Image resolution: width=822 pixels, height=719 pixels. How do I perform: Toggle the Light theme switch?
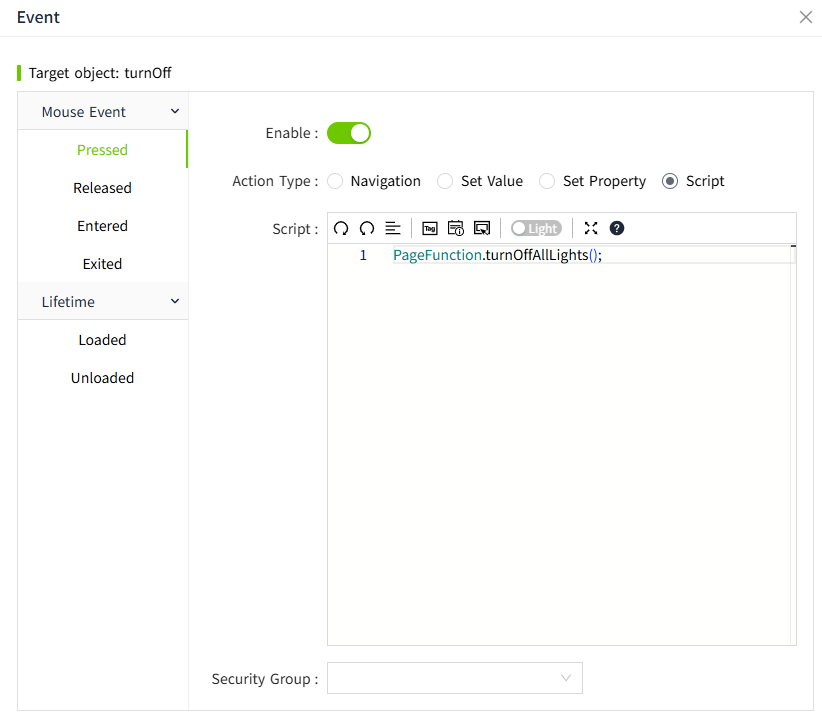tap(536, 228)
